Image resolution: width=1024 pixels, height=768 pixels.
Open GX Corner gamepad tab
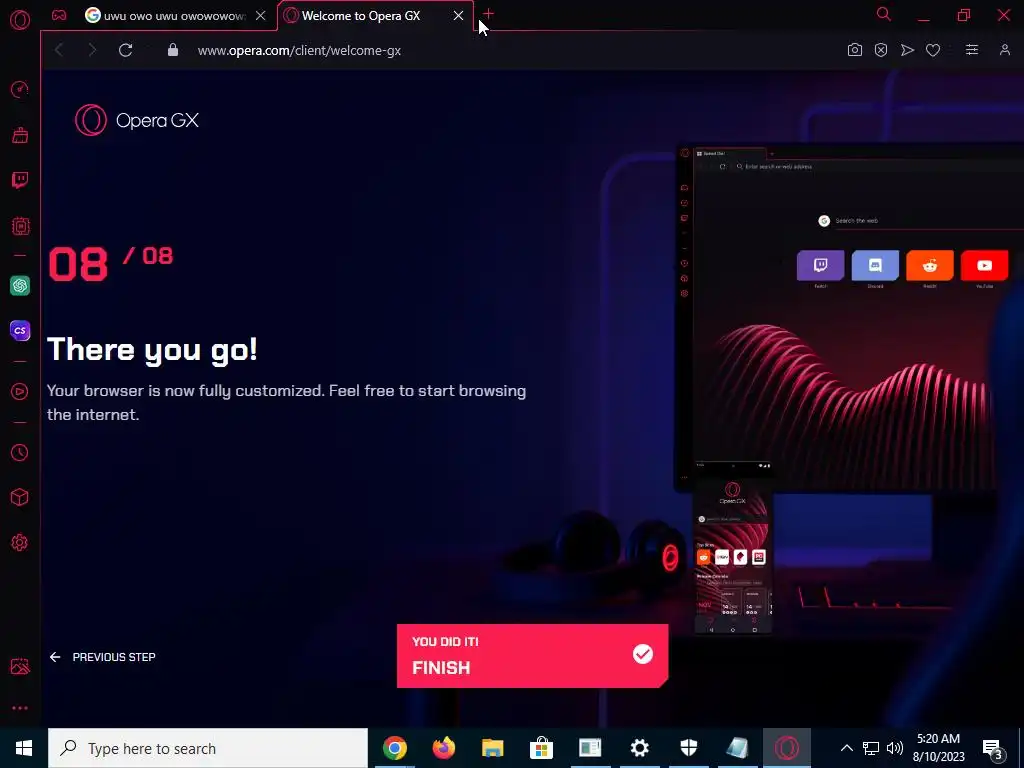tap(59, 15)
